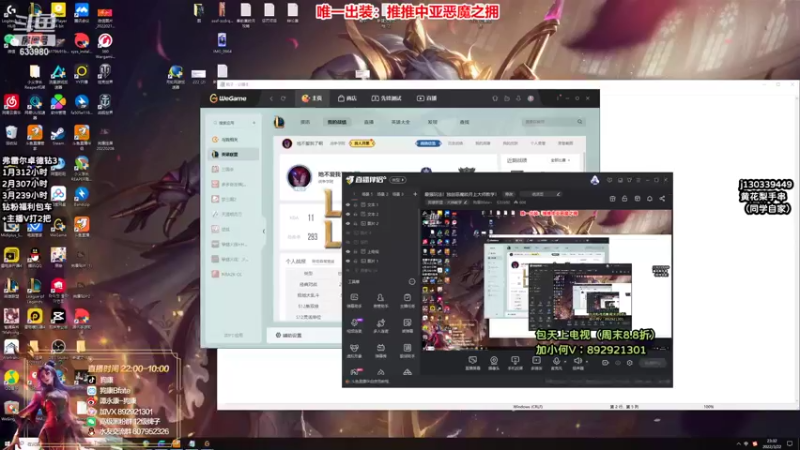Screen dimensions: 800x450
Task: Switch to 场景2 scene tab
Action: (x=383, y=194)
